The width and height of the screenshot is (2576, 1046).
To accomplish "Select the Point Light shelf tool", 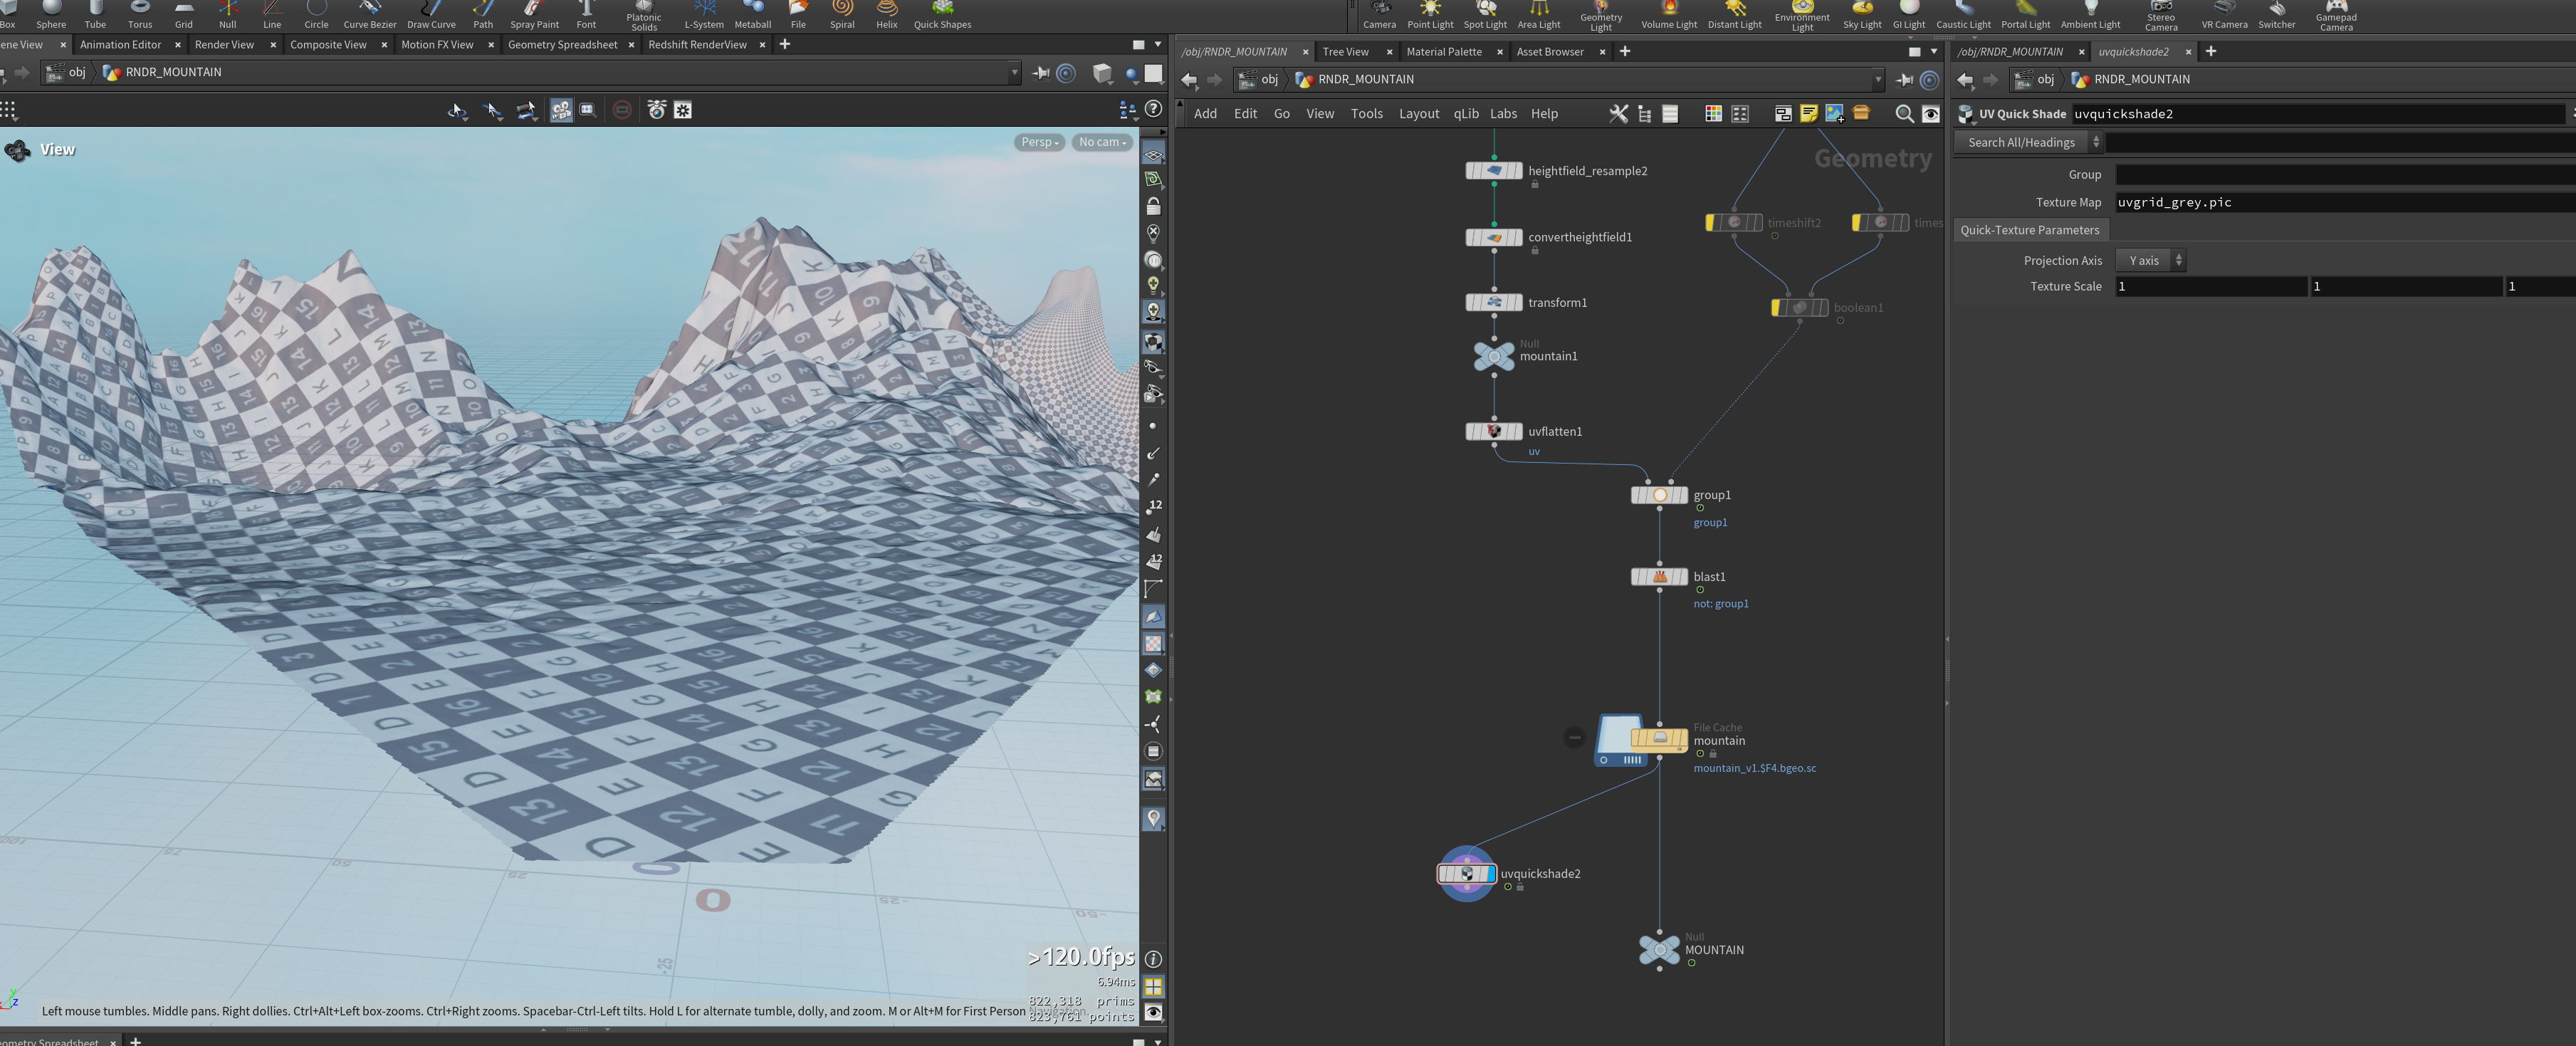I will 1430,15.
